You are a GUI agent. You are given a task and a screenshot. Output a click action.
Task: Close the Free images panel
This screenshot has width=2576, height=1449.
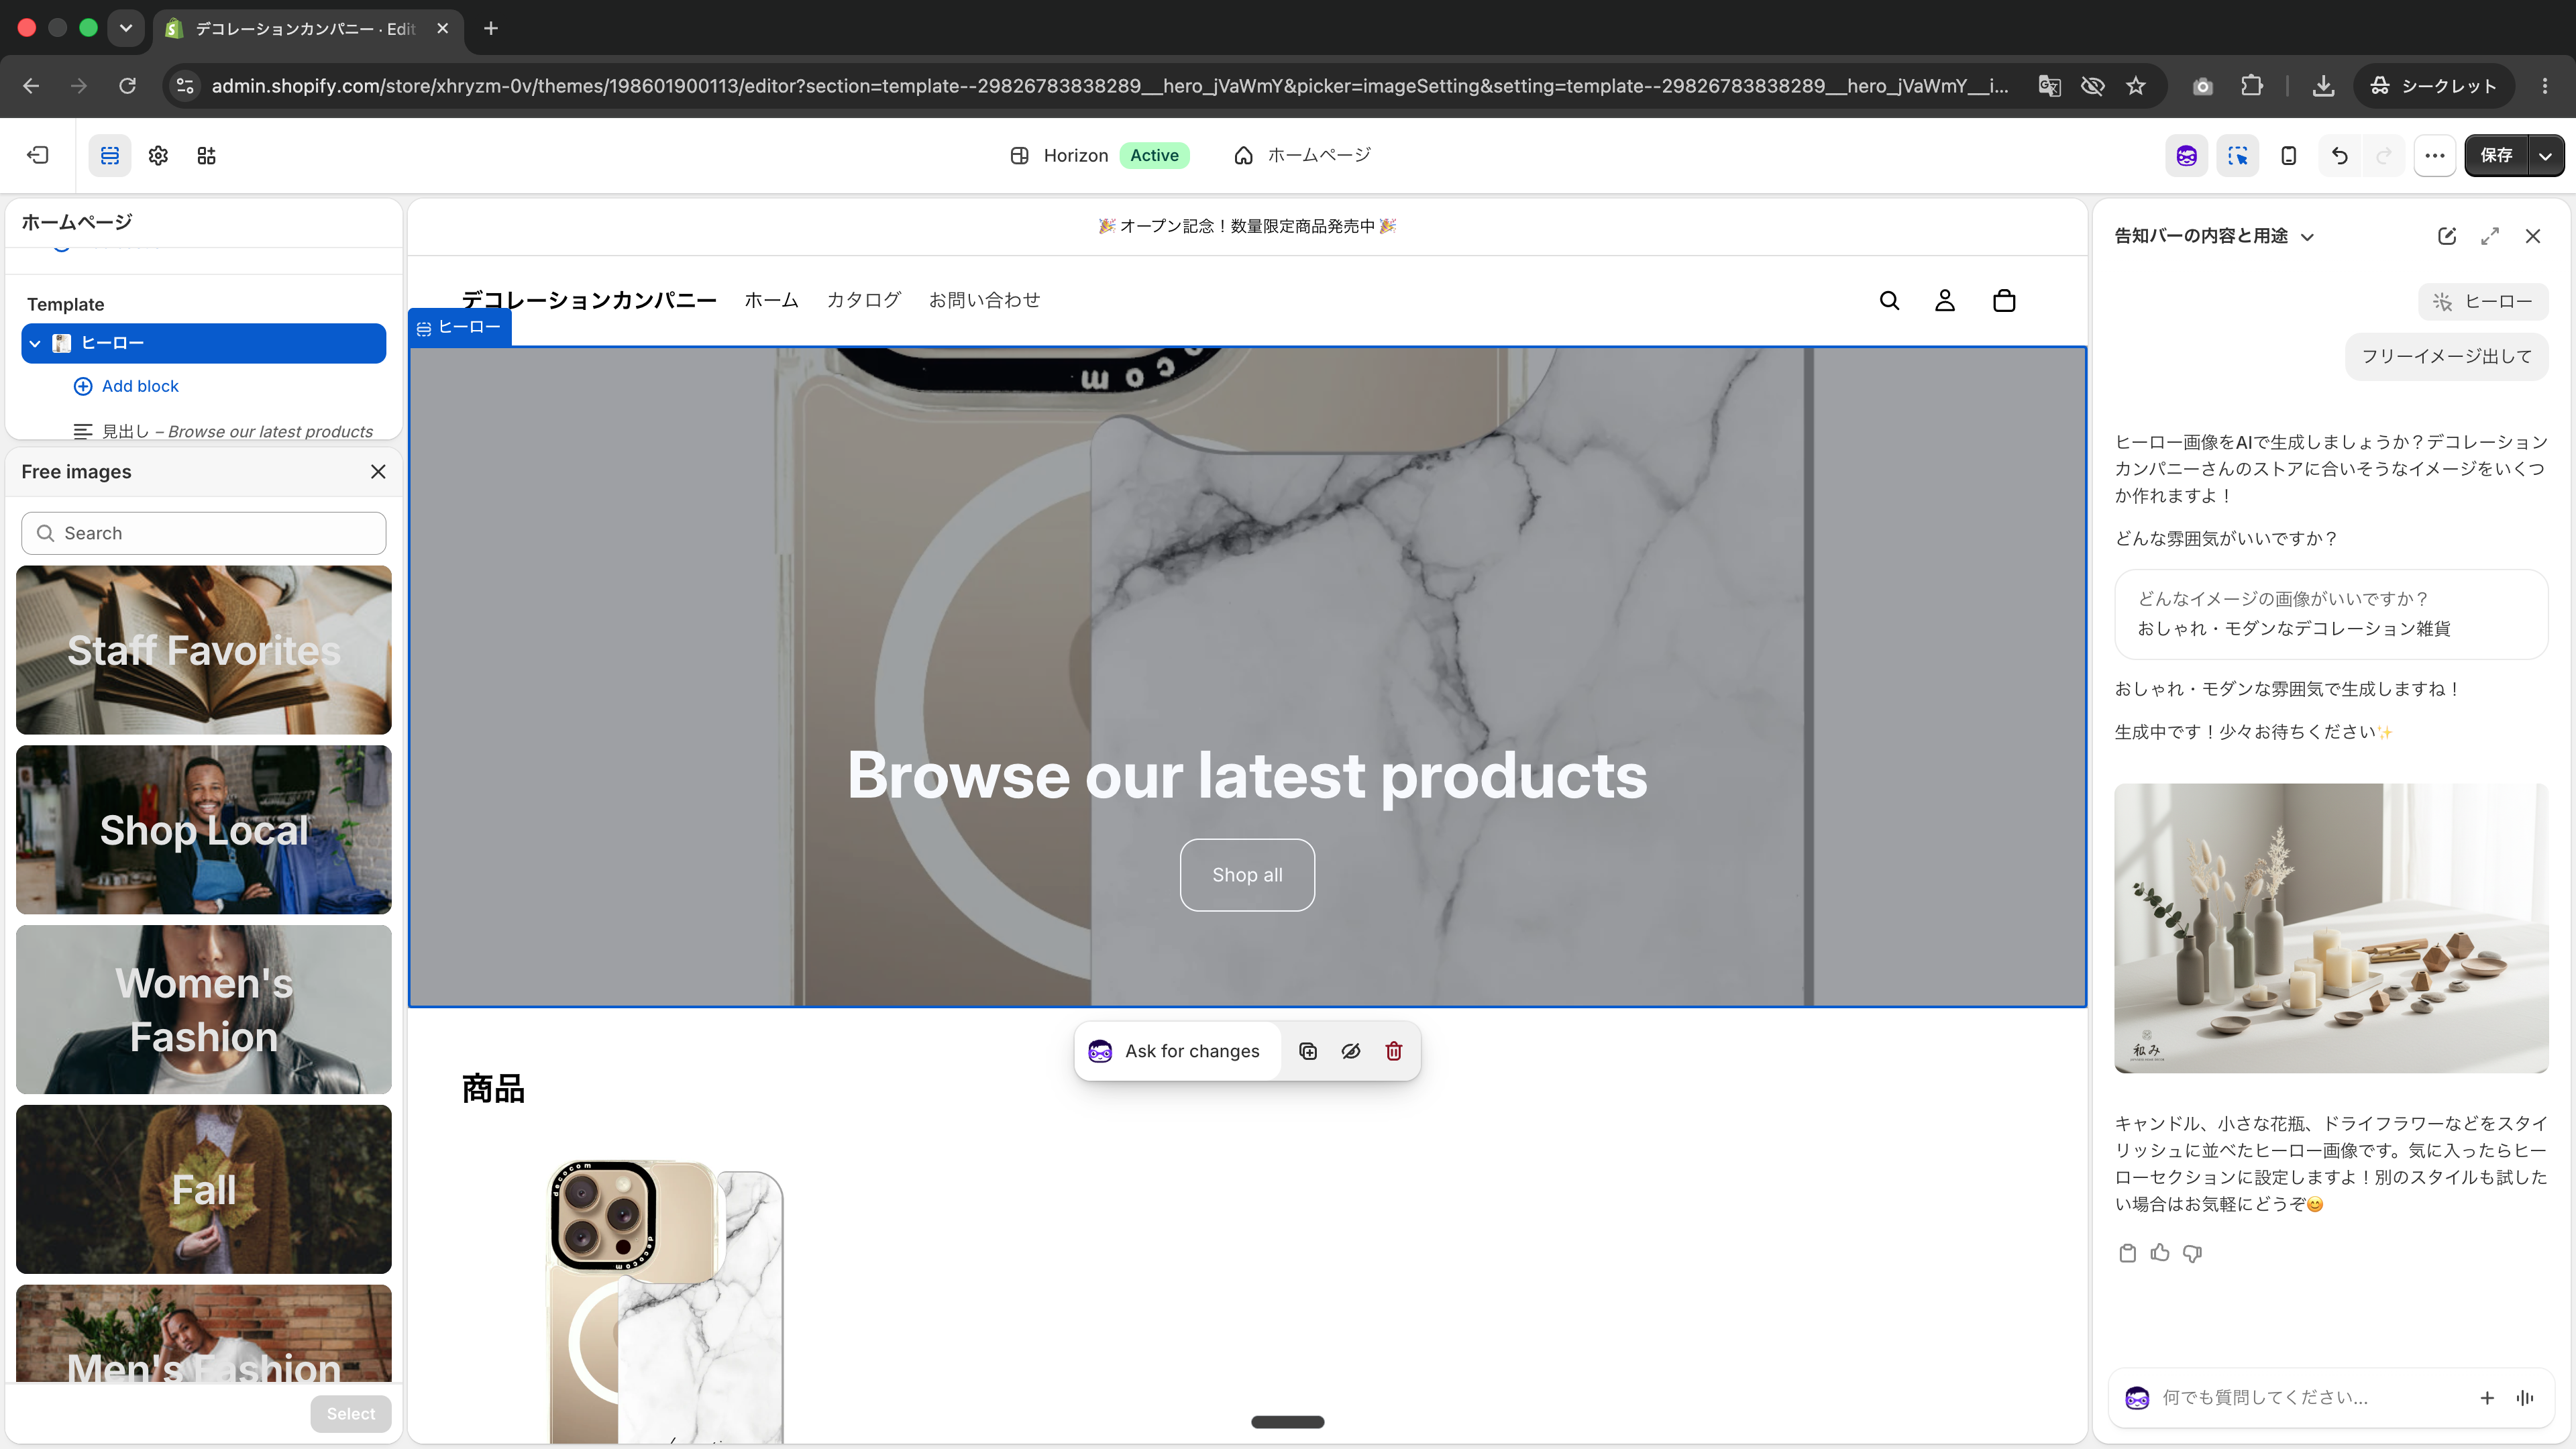[x=378, y=472]
